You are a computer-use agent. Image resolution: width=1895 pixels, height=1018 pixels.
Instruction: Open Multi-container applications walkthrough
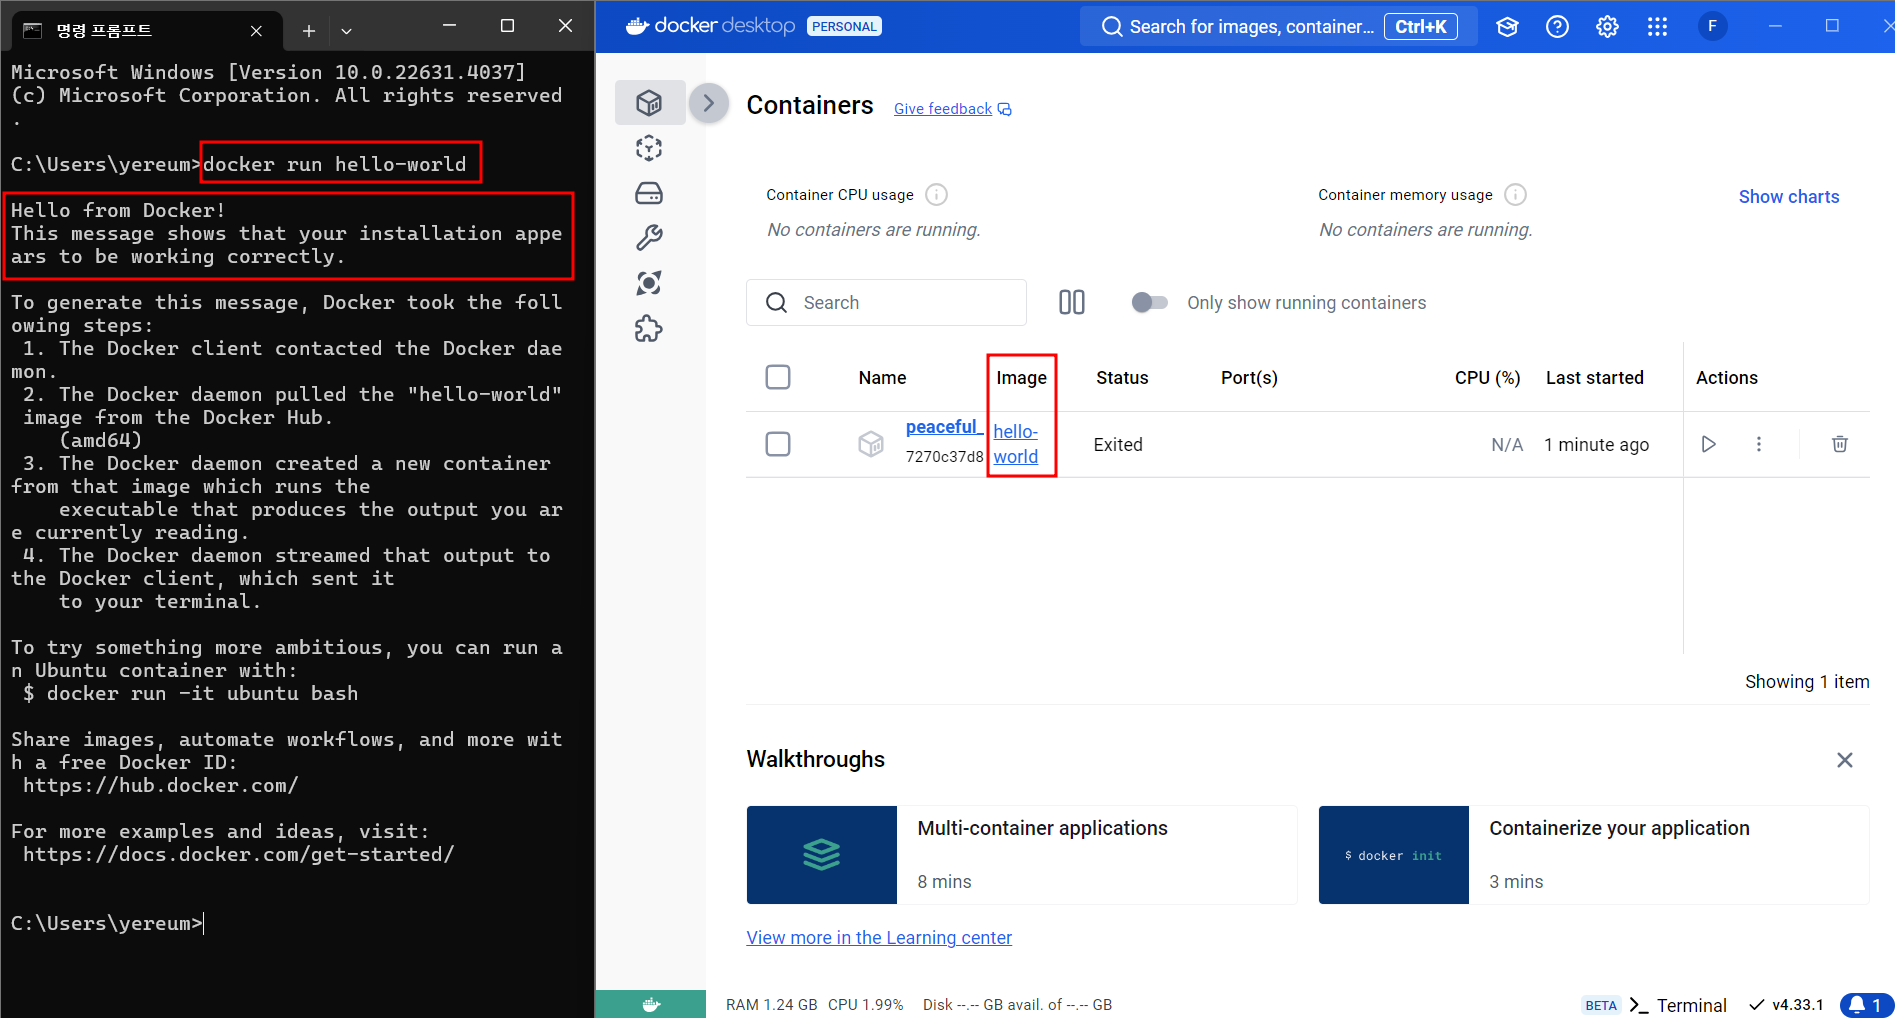1021,855
